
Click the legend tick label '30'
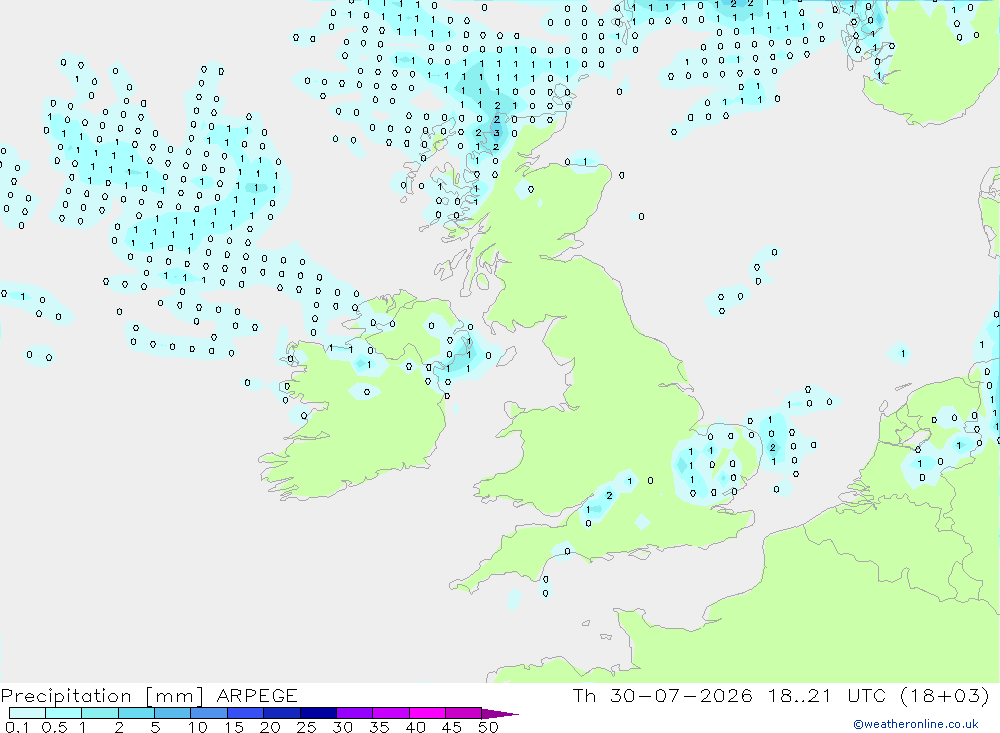pyautogui.click(x=343, y=727)
